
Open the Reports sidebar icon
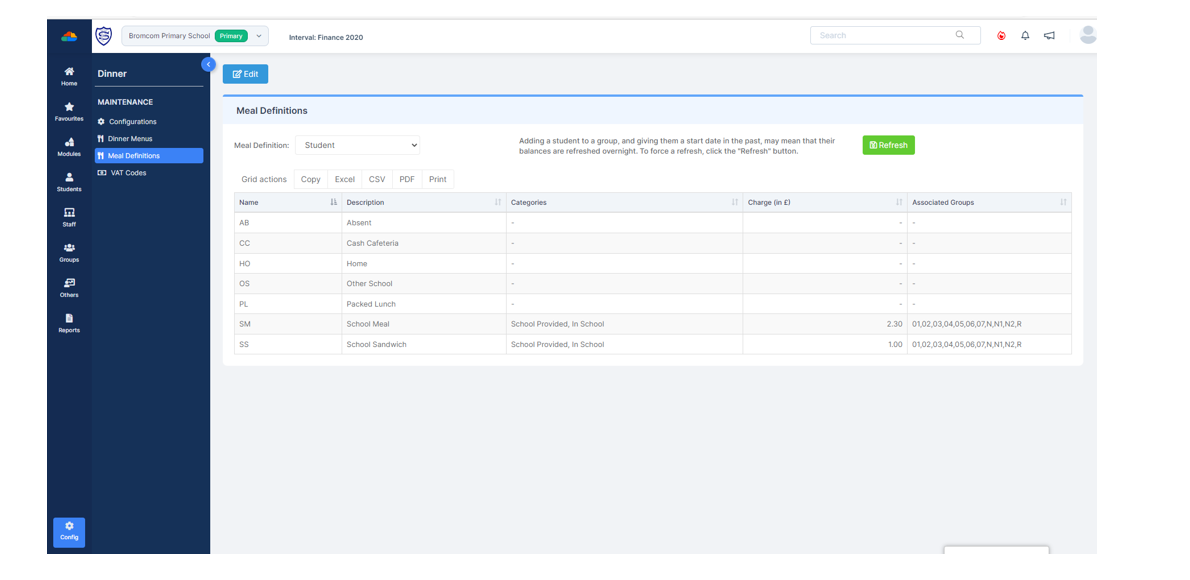point(69,323)
